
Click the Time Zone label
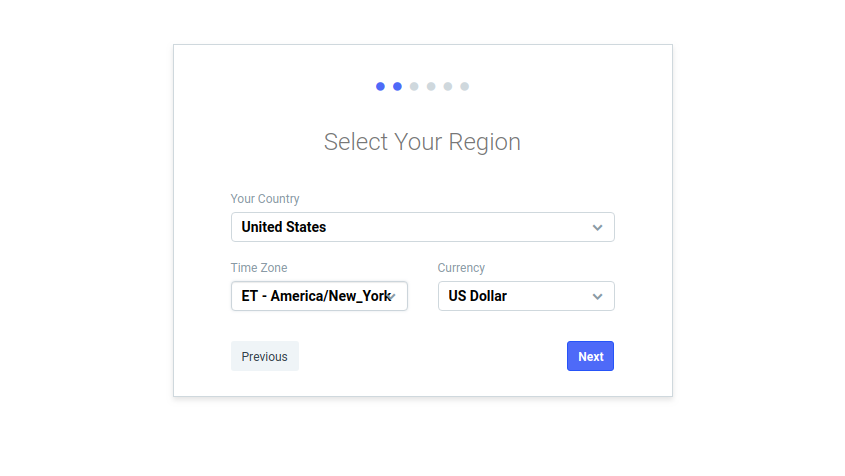(x=259, y=268)
